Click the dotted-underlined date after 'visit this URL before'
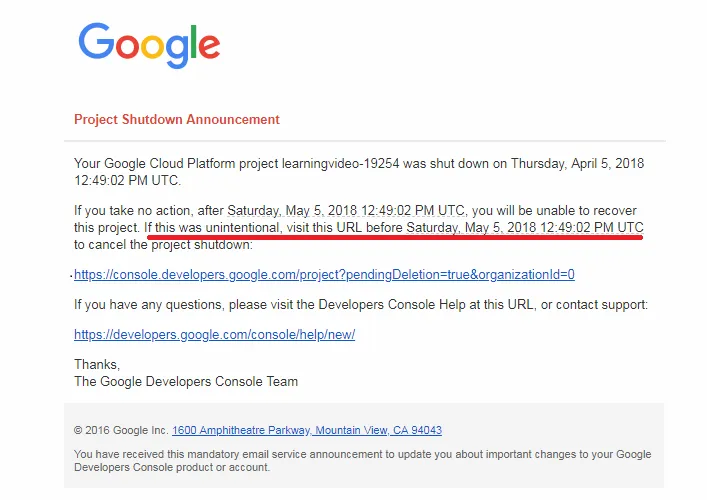The height and width of the screenshot is (500, 707). click(525, 227)
